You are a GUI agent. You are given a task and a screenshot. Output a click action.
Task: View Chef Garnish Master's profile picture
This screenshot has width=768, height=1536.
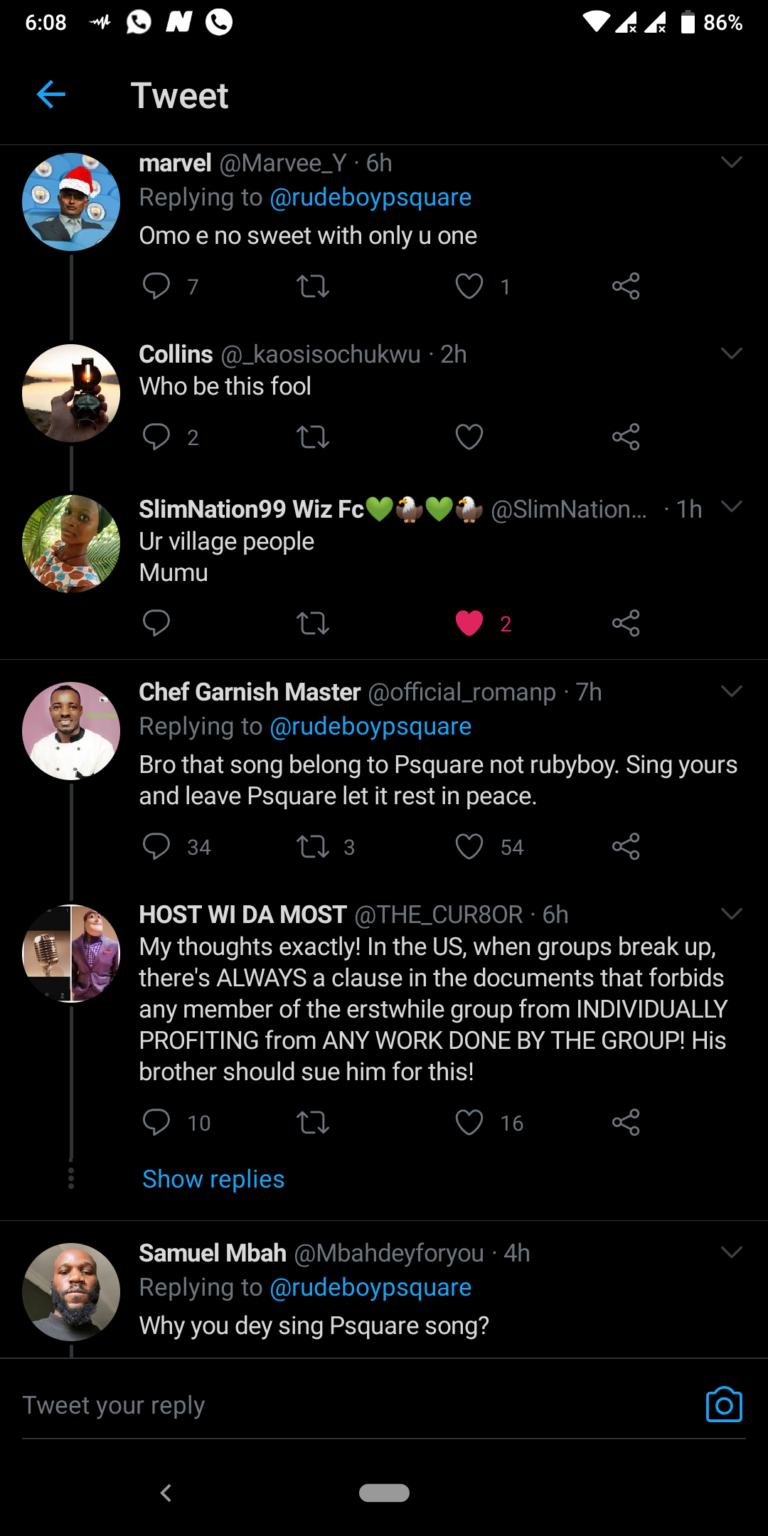tap(71, 731)
